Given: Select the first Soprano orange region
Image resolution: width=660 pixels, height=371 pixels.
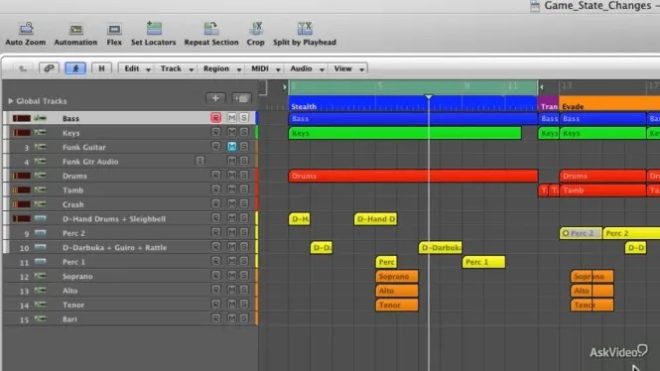Looking at the screenshot, I should [397, 276].
